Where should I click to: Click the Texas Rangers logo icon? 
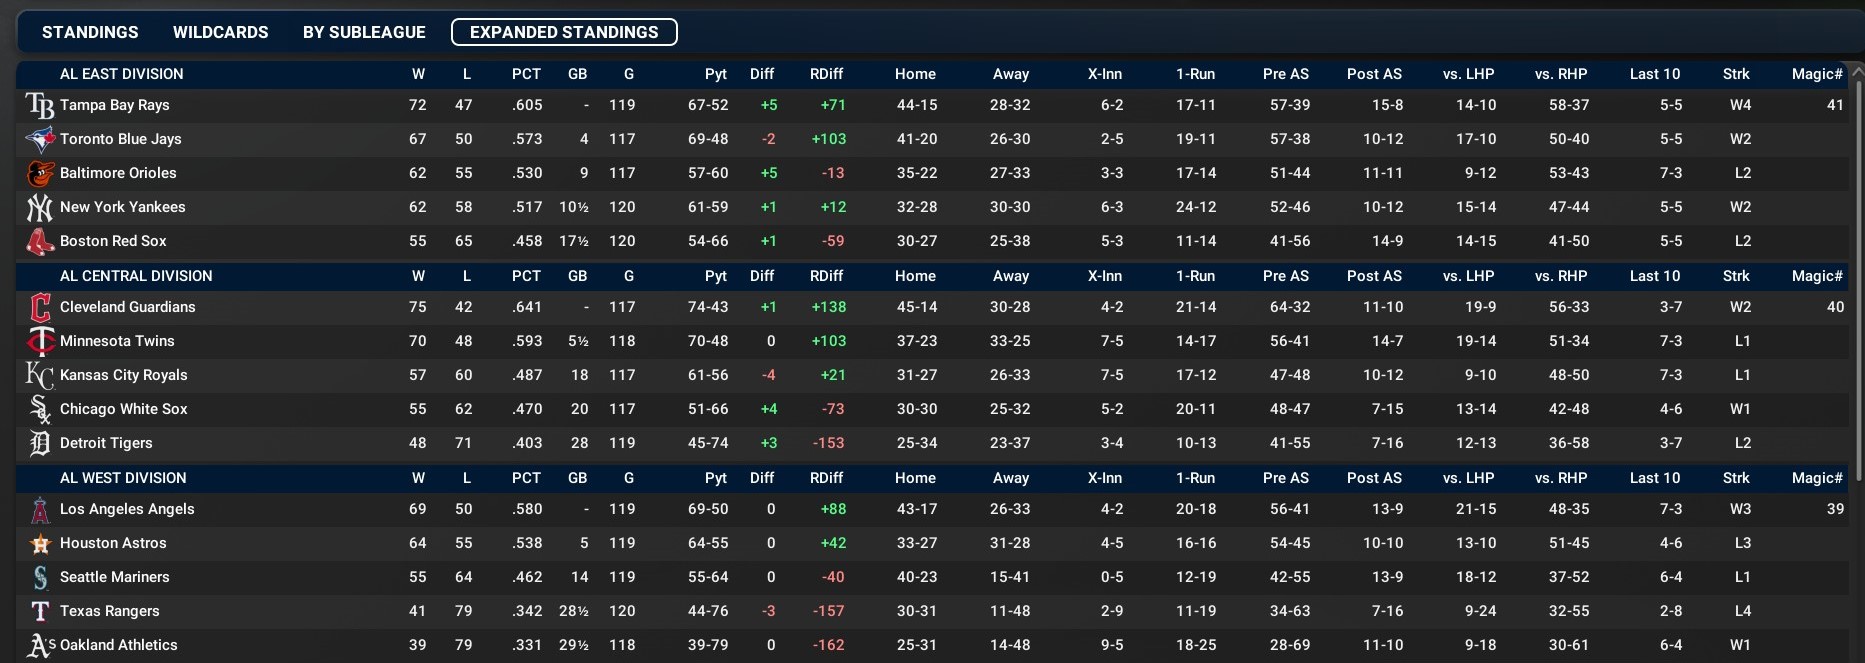[40, 611]
